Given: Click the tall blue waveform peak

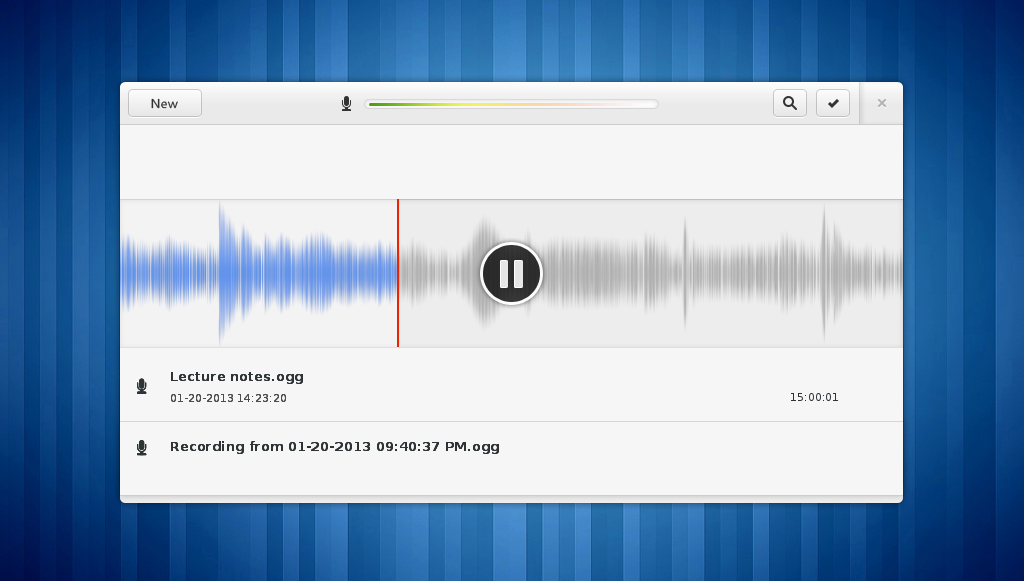Looking at the screenshot, I should point(221,274).
